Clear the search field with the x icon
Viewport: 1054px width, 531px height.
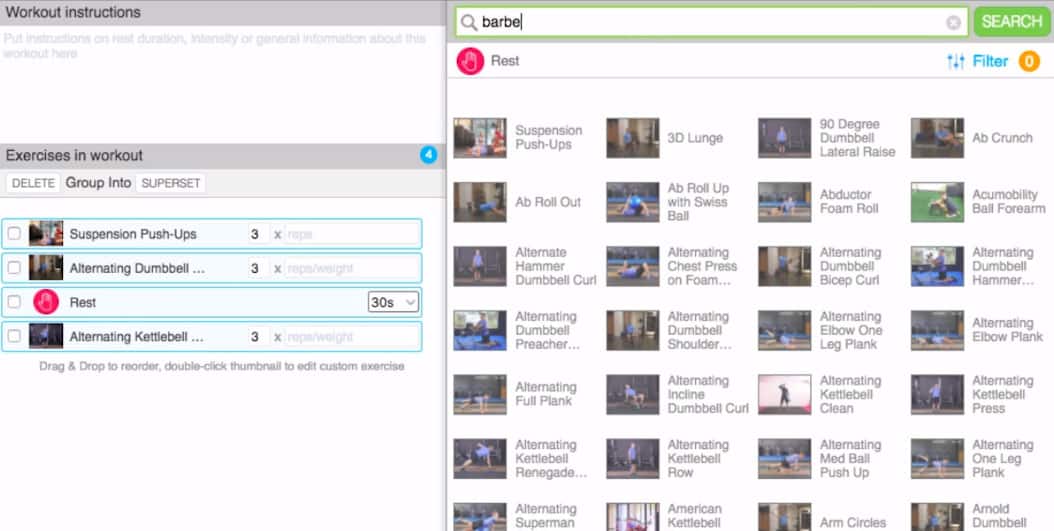tap(953, 23)
